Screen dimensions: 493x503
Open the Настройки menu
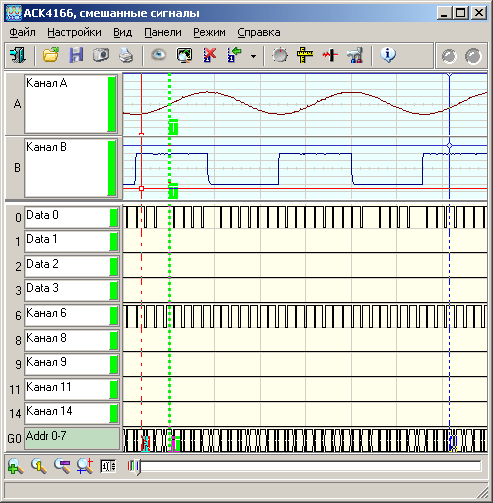coord(74,32)
